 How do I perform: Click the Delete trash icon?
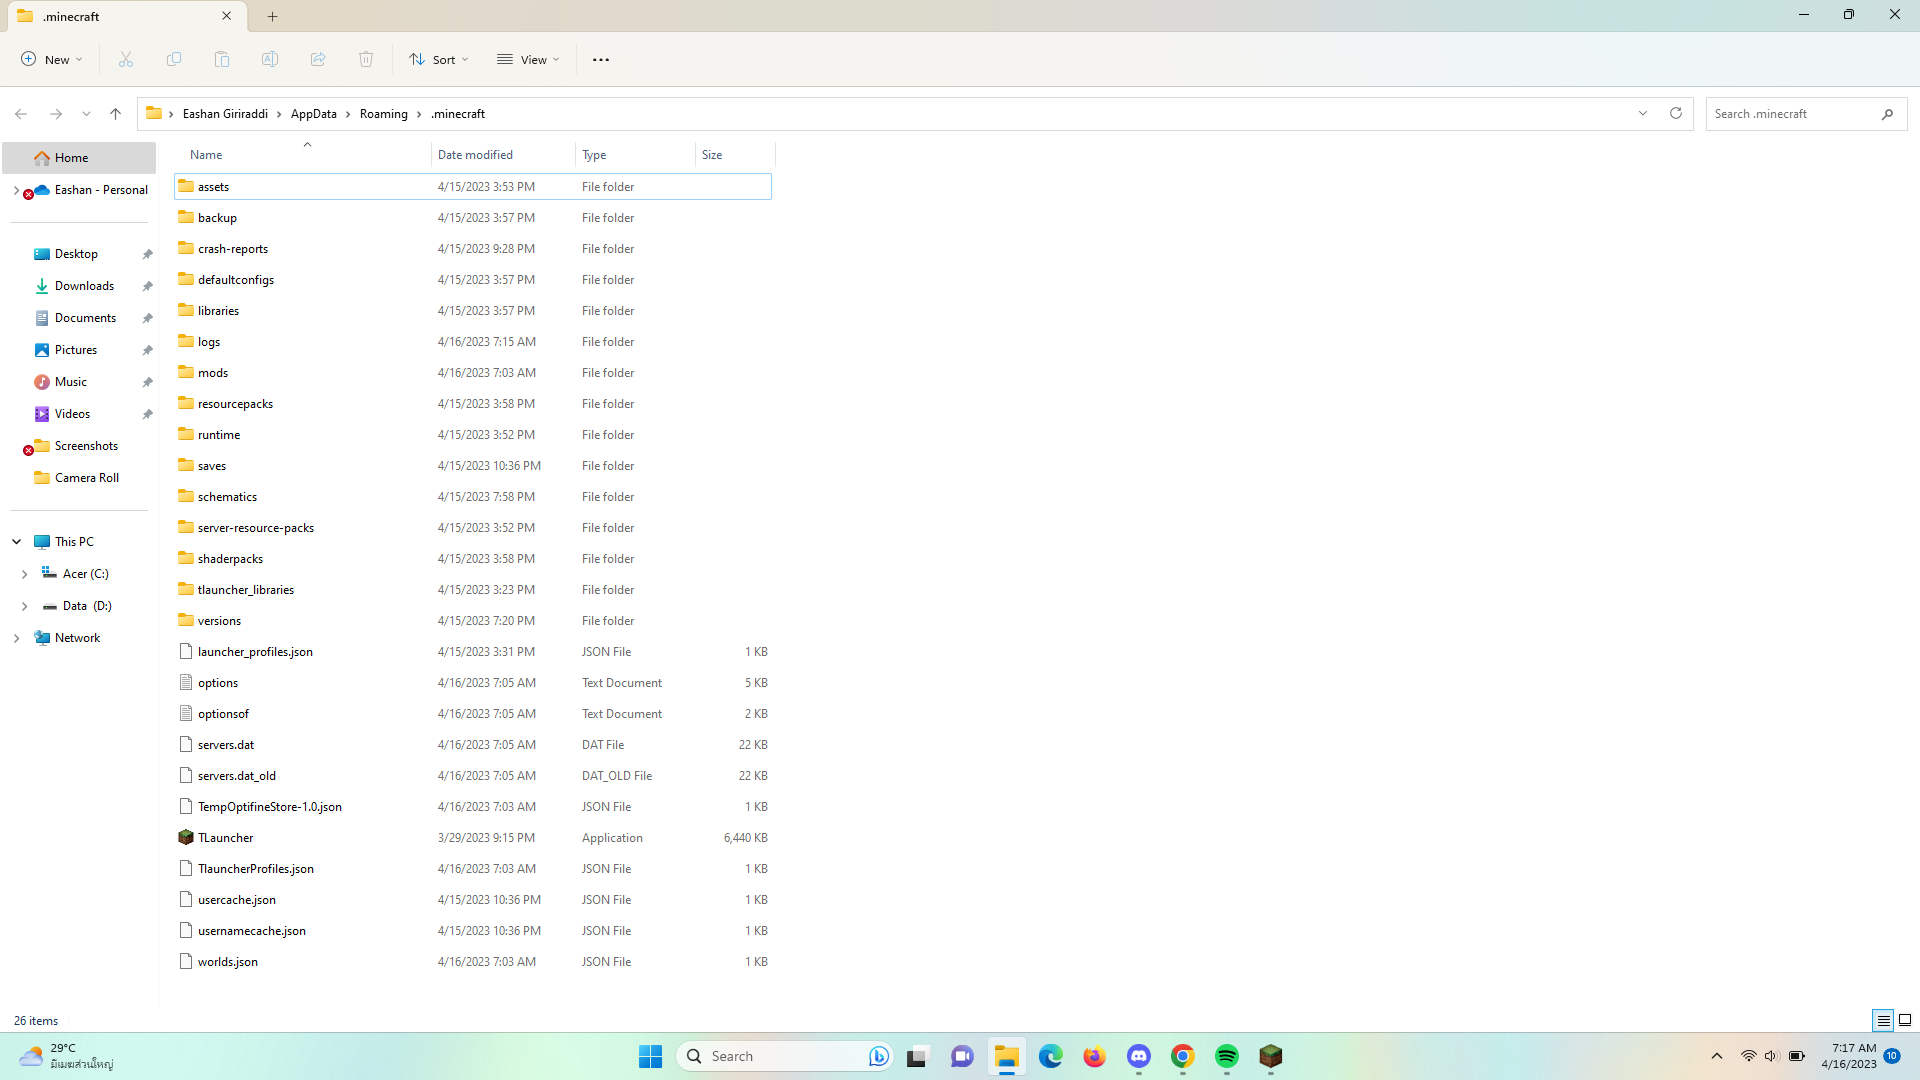pyautogui.click(x=366, y=60)
